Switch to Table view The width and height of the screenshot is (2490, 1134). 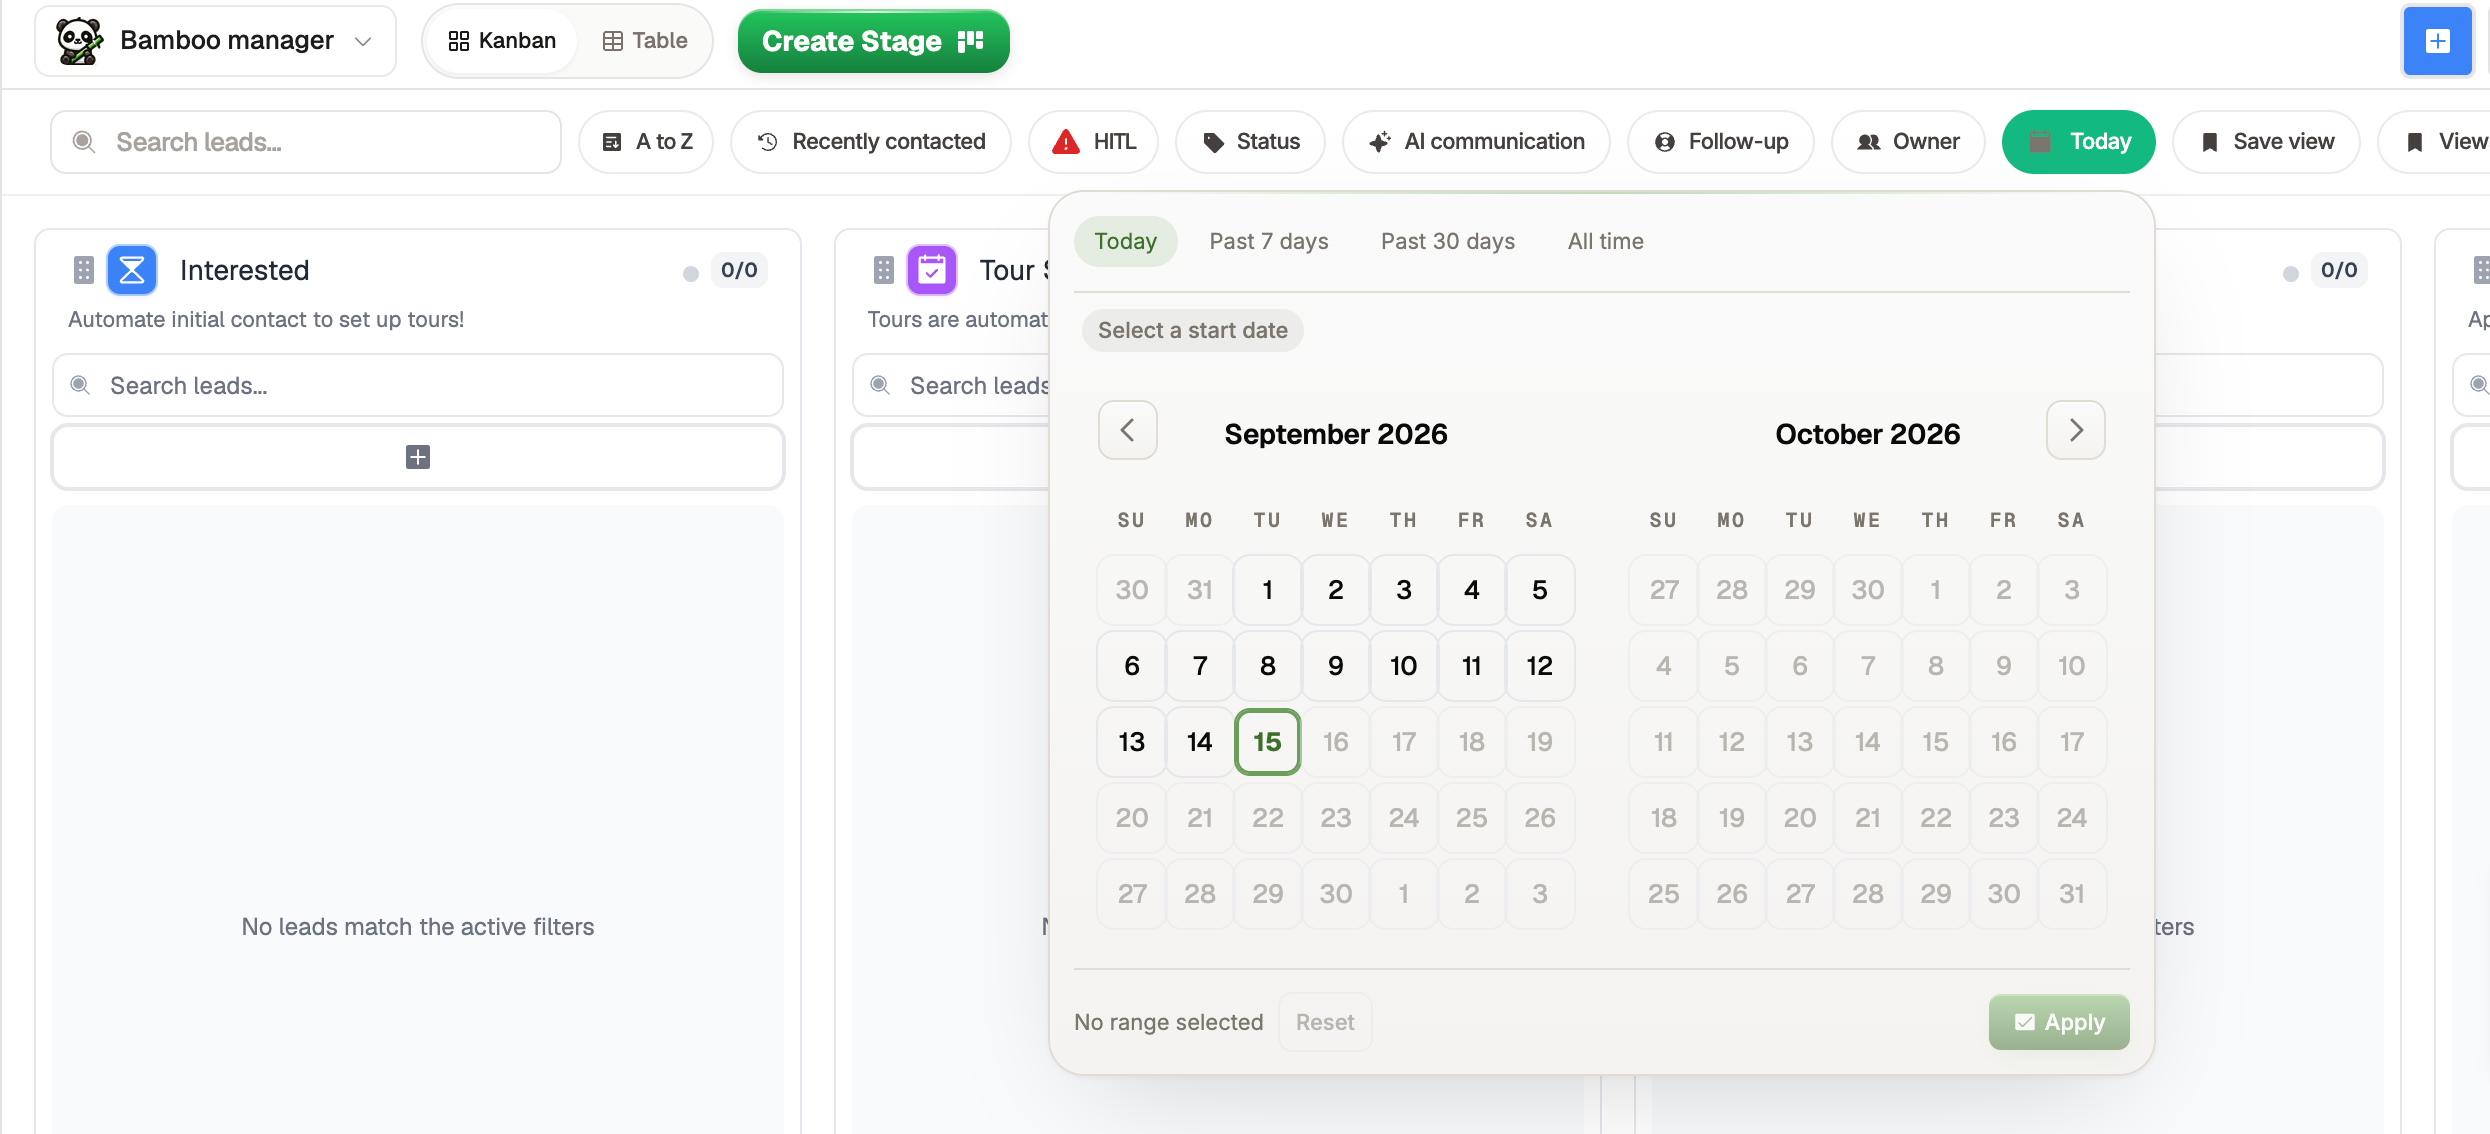click(645, 41)
